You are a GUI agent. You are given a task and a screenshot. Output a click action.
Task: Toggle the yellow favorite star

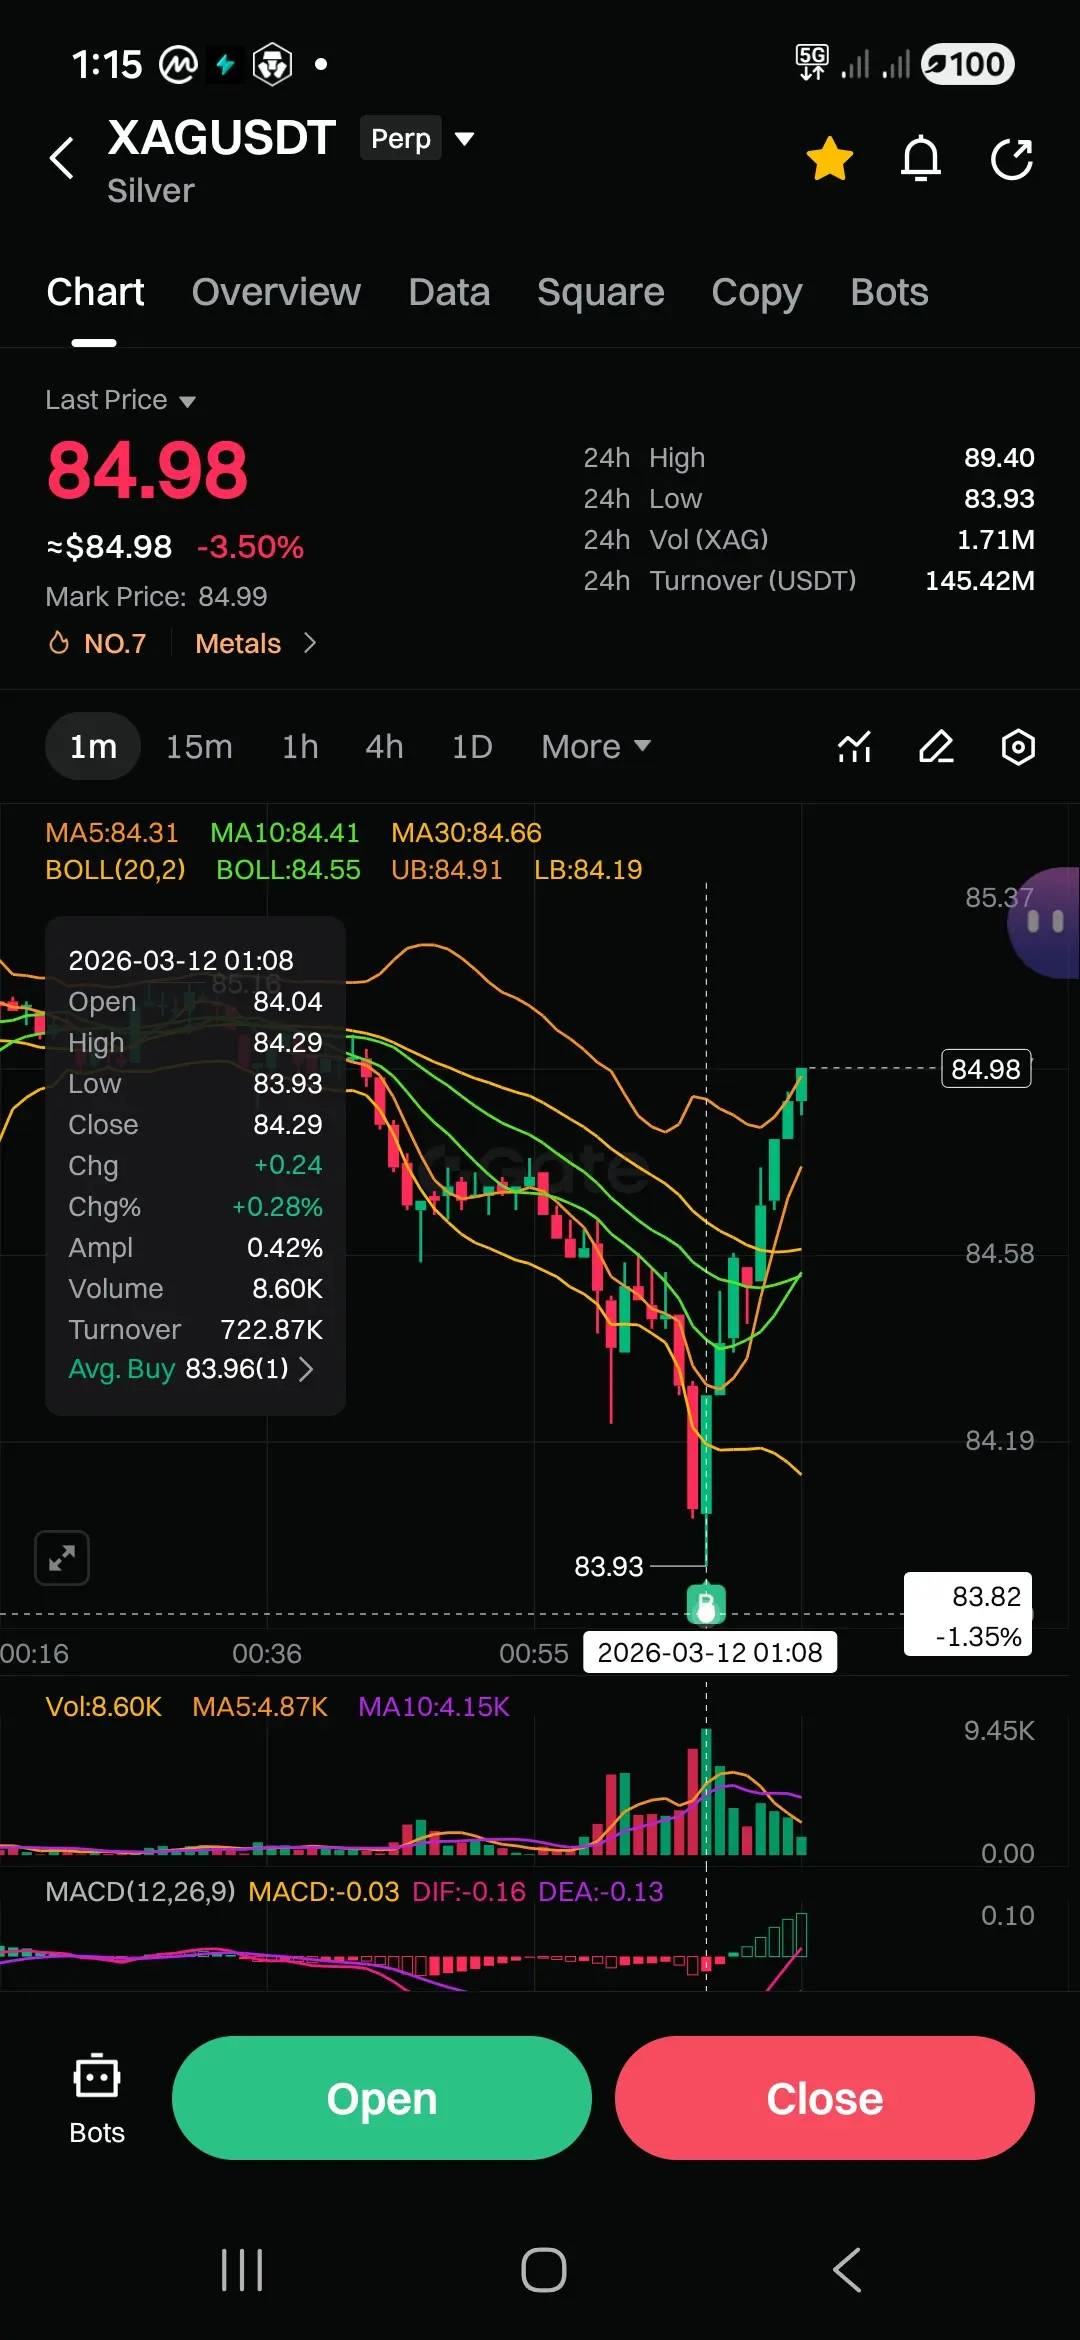click(829, 159)
